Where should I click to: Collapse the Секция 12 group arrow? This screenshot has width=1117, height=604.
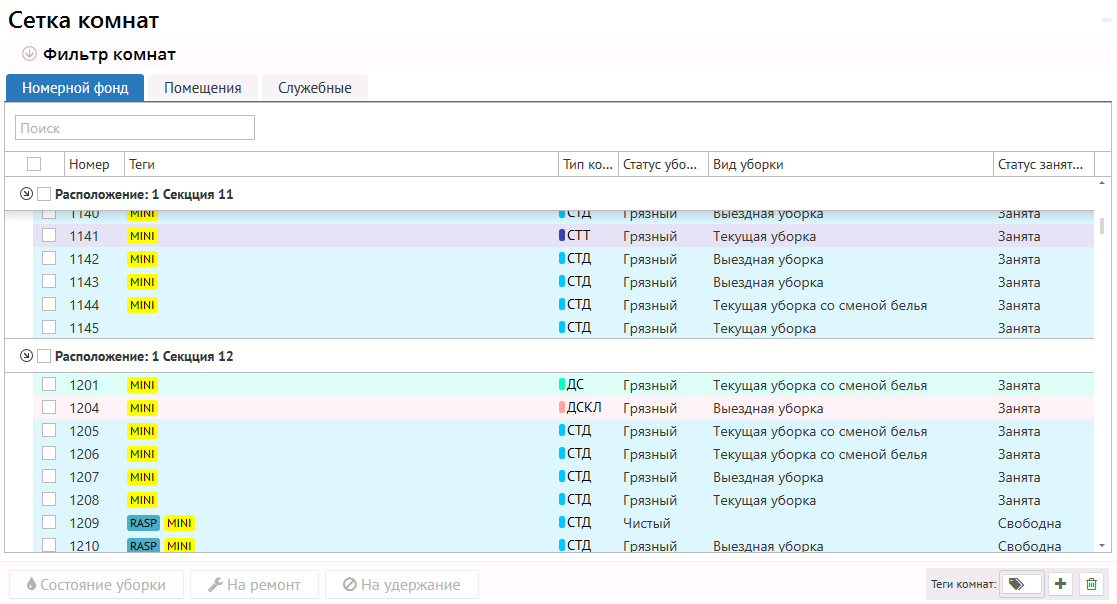26,356
